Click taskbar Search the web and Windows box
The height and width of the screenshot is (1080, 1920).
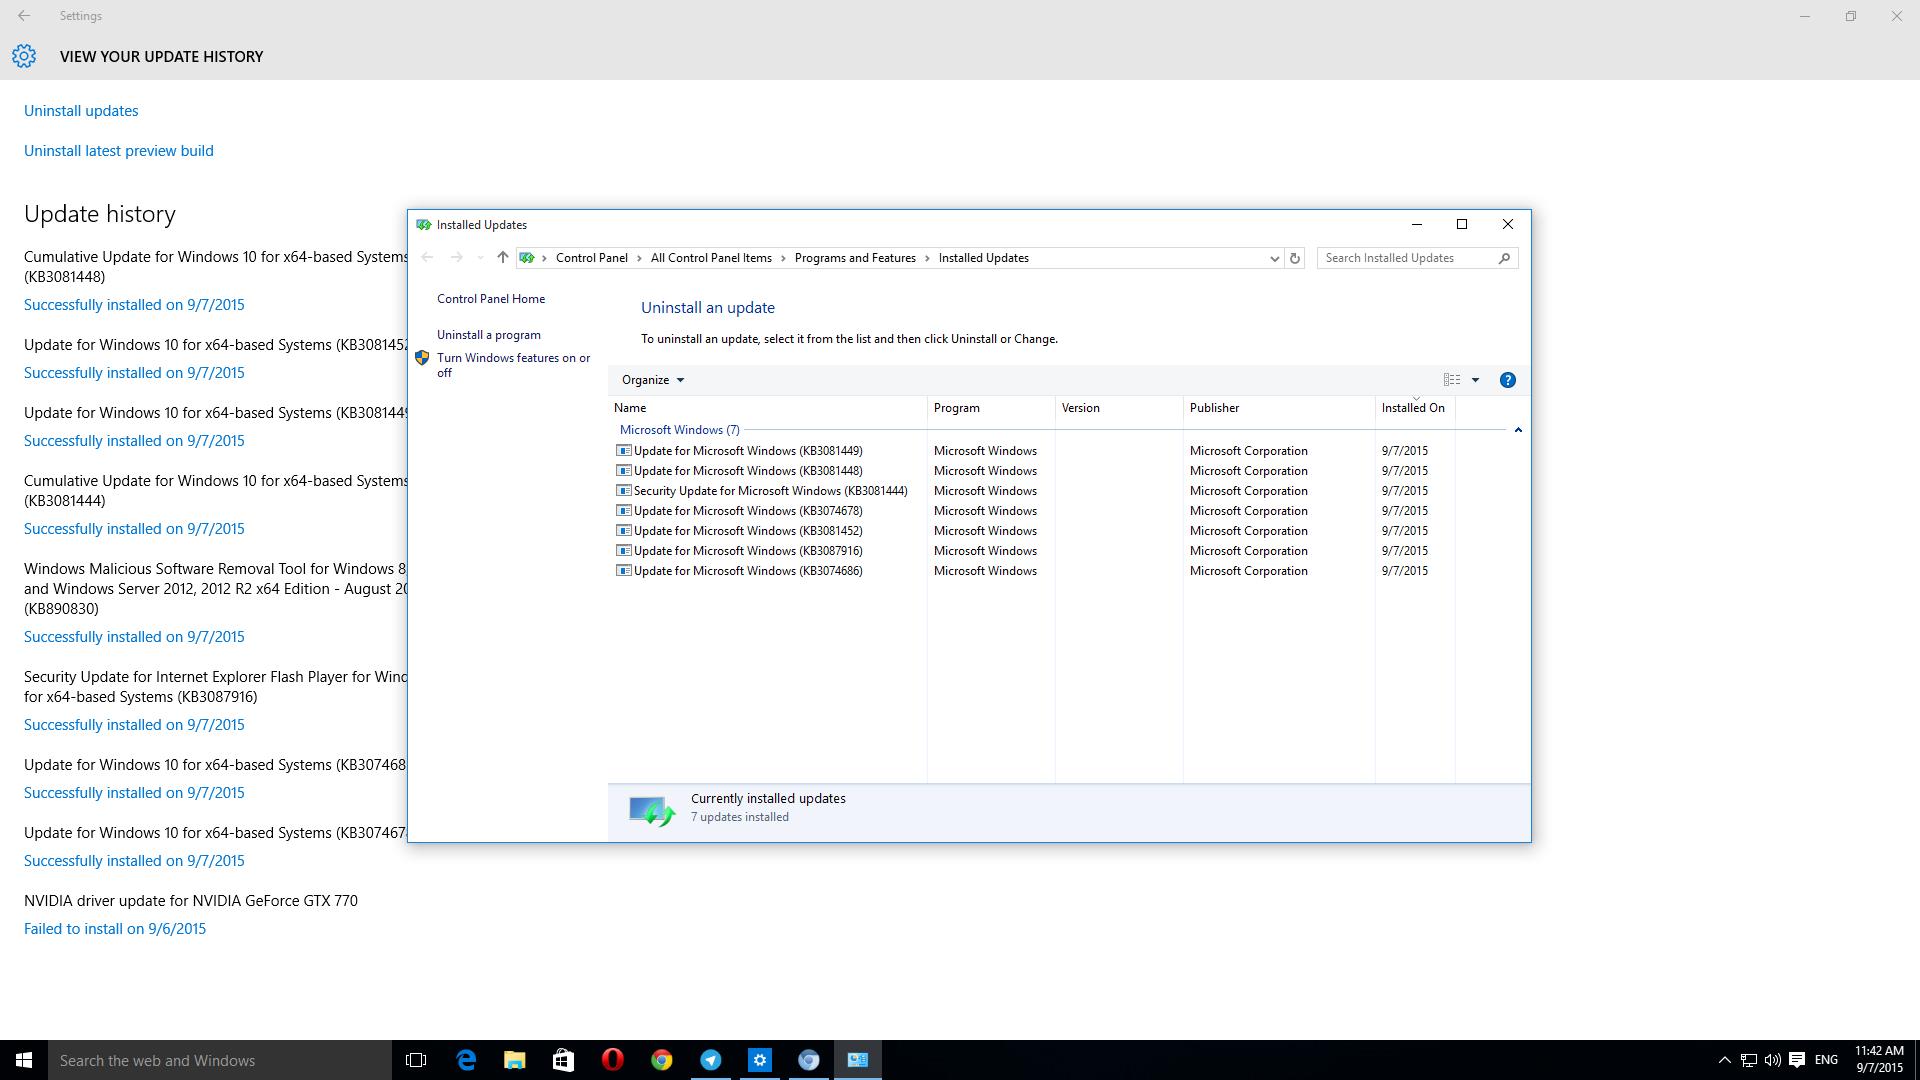coord(220,1060)
